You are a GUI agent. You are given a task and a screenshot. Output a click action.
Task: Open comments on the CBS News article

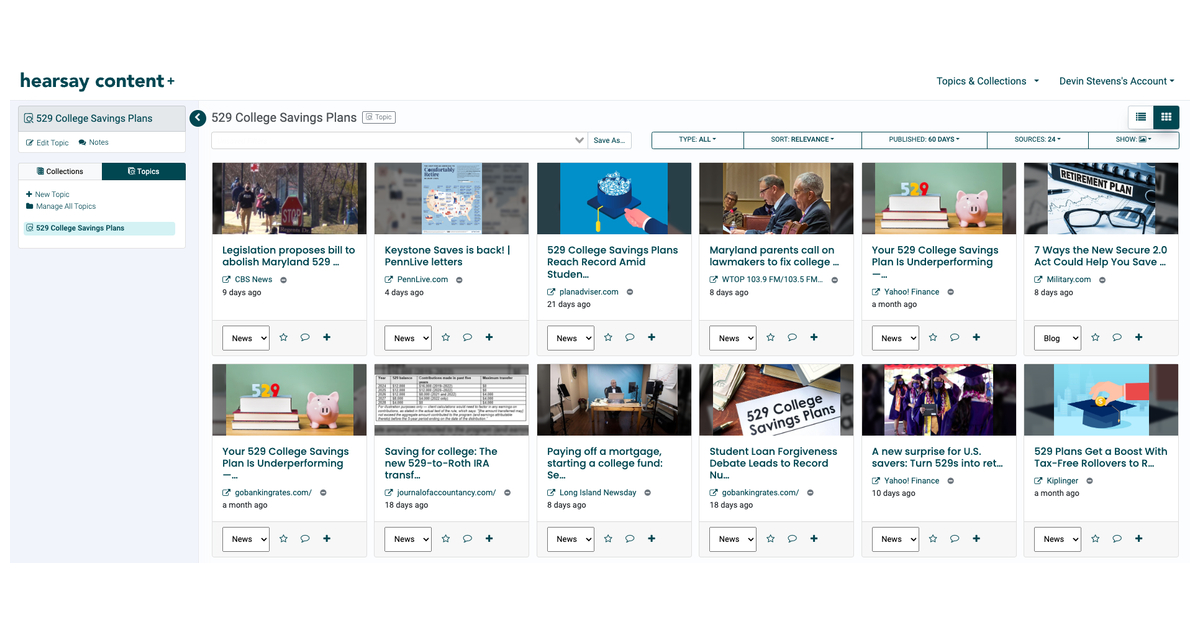[x=304, y=337]
